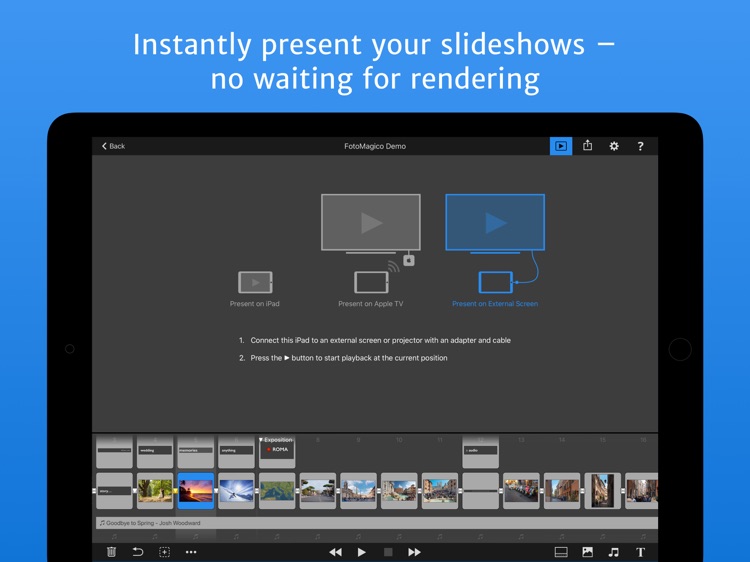Screen dimensions: 750x562
Task: Select the slide with pine trees by road
Action: click(318, 491)
